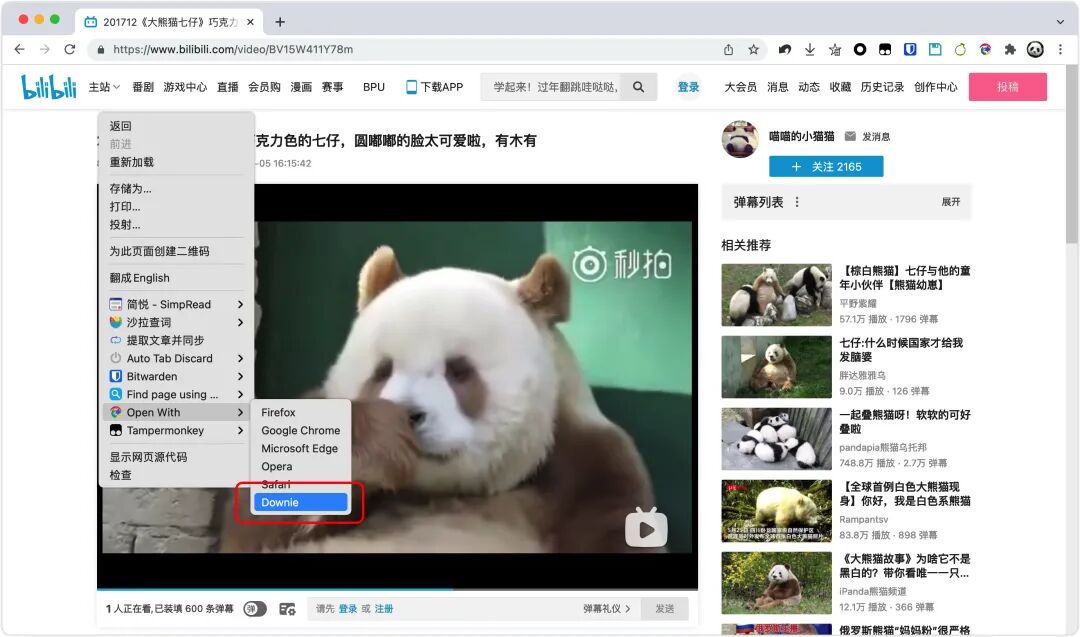The height and width of the screenshot is (637, 1080).
Task: Open 弹幕礼仪 link
Action: tap(607, 609)
